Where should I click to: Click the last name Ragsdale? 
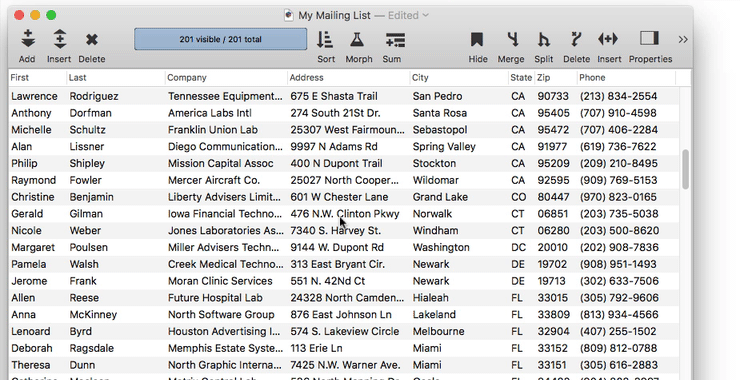pyautogui.click(x=92, y=349)
